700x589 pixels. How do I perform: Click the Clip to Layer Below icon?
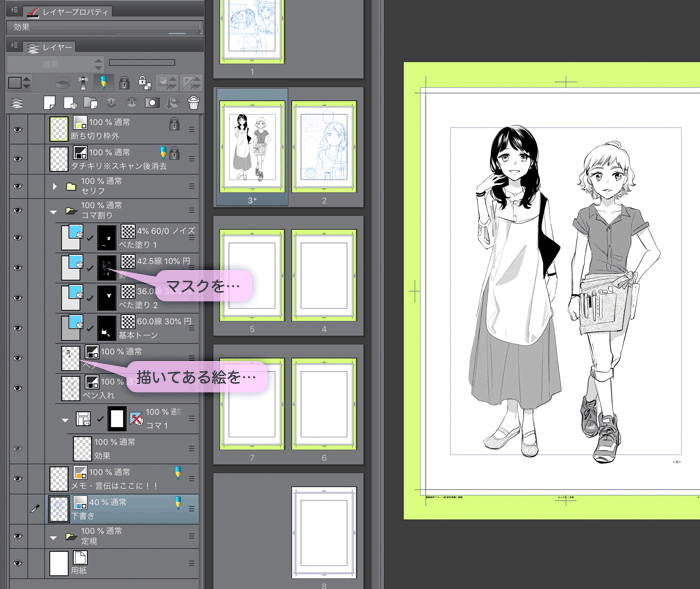pyautogui.click(x=62, y=83)
